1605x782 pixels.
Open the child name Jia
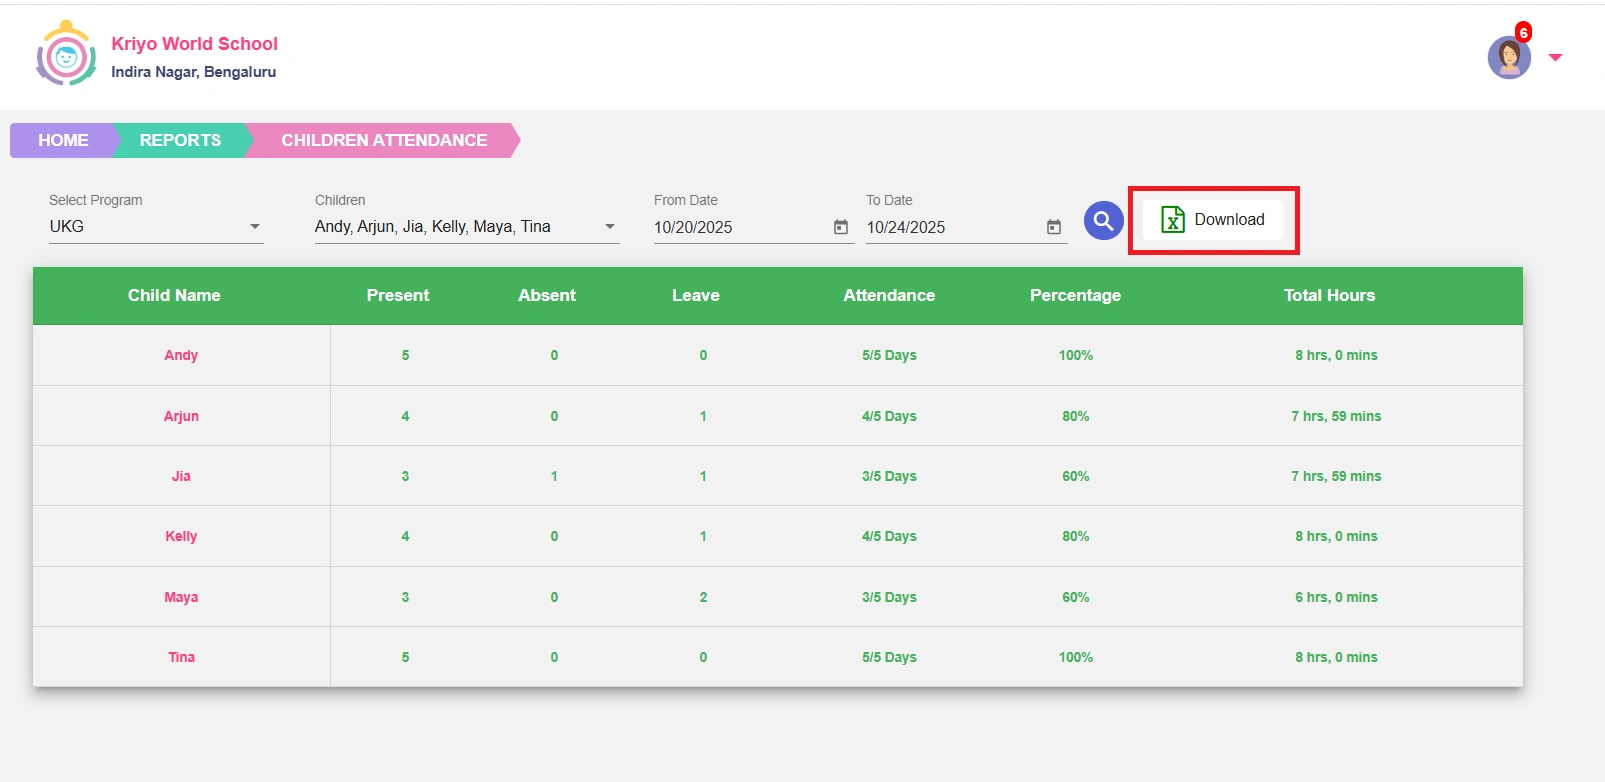tap(181, 476)
